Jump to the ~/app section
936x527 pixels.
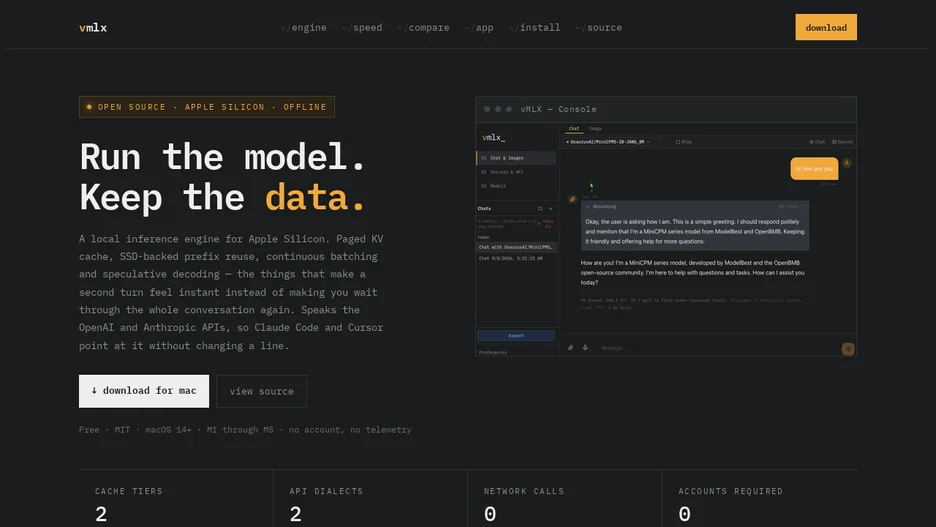pyautogui.click(x=479, y=27)
